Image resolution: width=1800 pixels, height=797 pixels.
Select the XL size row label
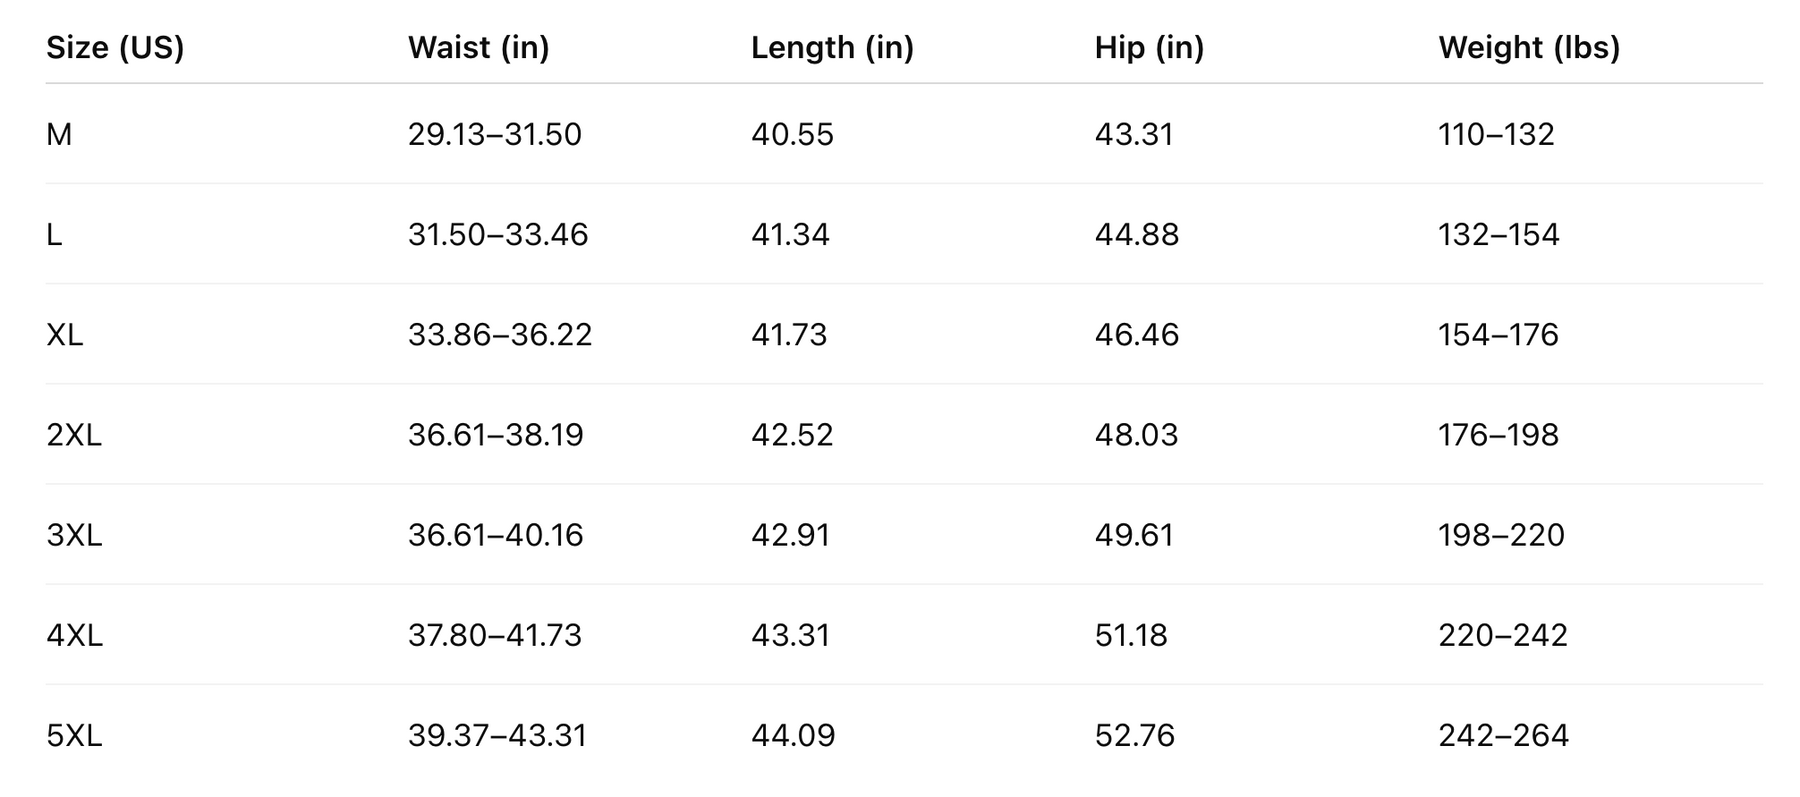(64, 334)
